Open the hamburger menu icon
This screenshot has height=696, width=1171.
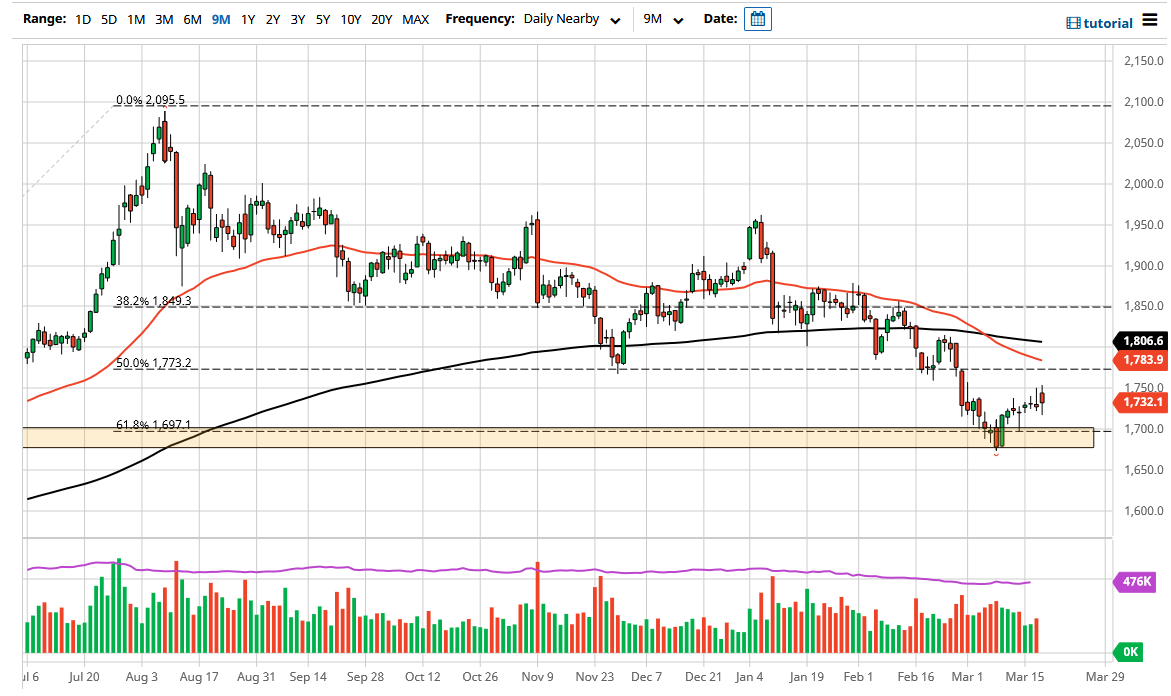pos(1149,22)
